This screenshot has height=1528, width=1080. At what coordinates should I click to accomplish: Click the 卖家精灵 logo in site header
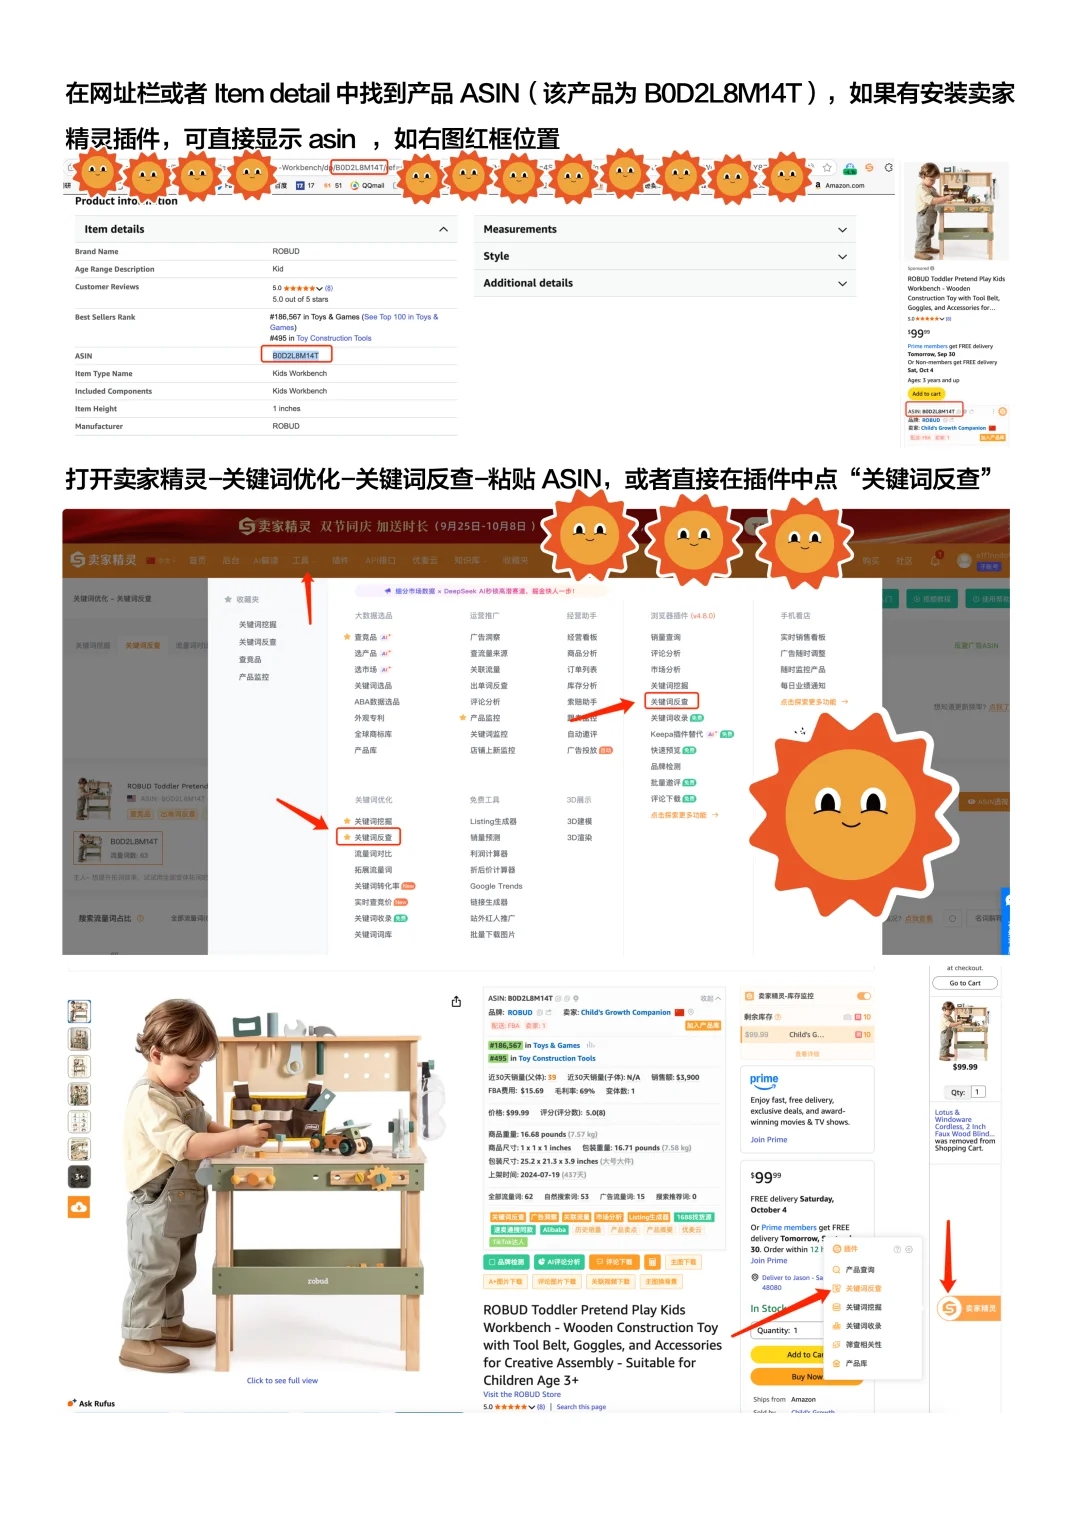pyautogui.click(x=102, y=560)
